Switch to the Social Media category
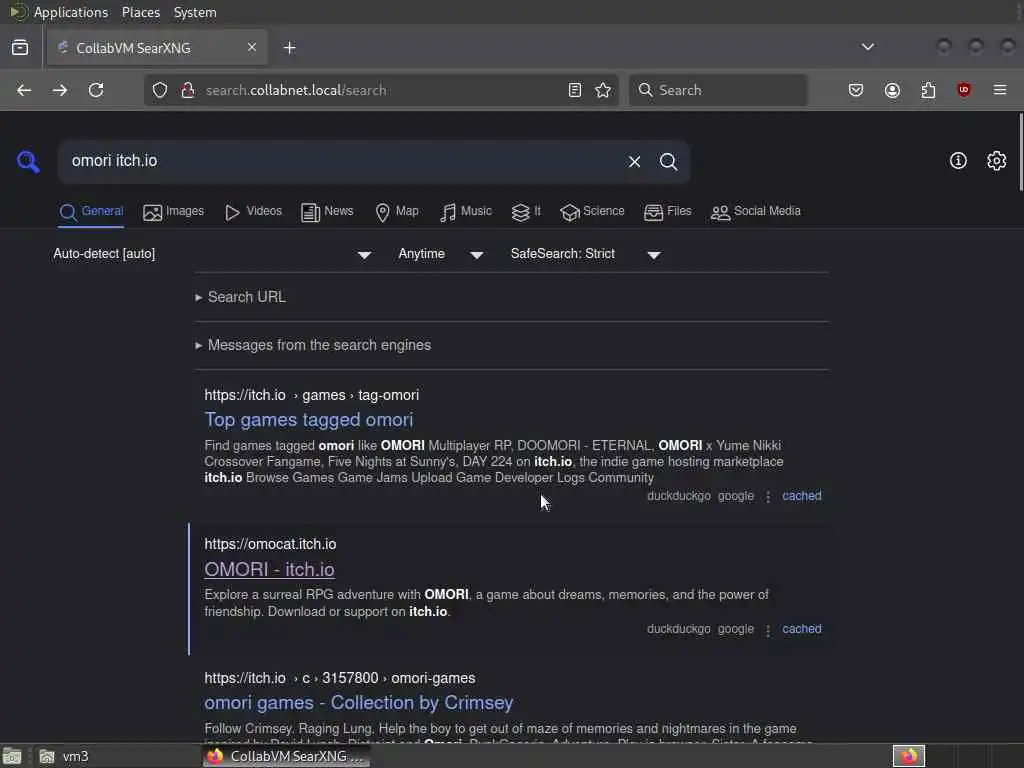The width and height of the screenshot is (1024, 768). point(756,212)
